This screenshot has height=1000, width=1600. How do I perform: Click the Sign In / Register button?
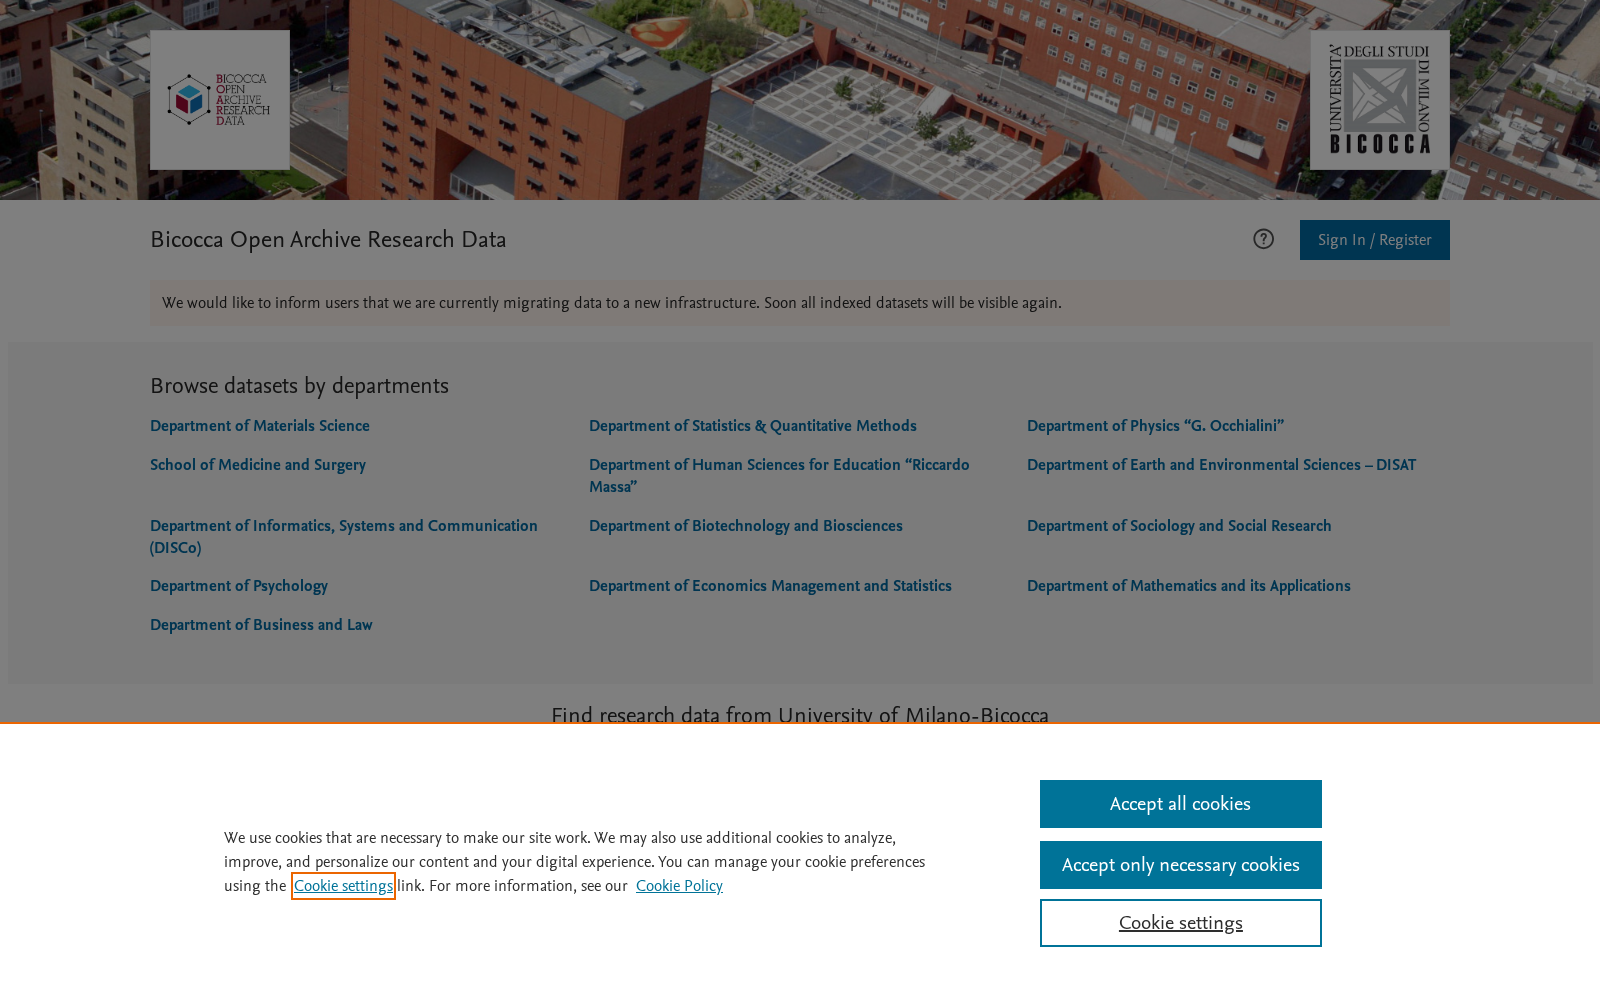tap(1375, 240)
